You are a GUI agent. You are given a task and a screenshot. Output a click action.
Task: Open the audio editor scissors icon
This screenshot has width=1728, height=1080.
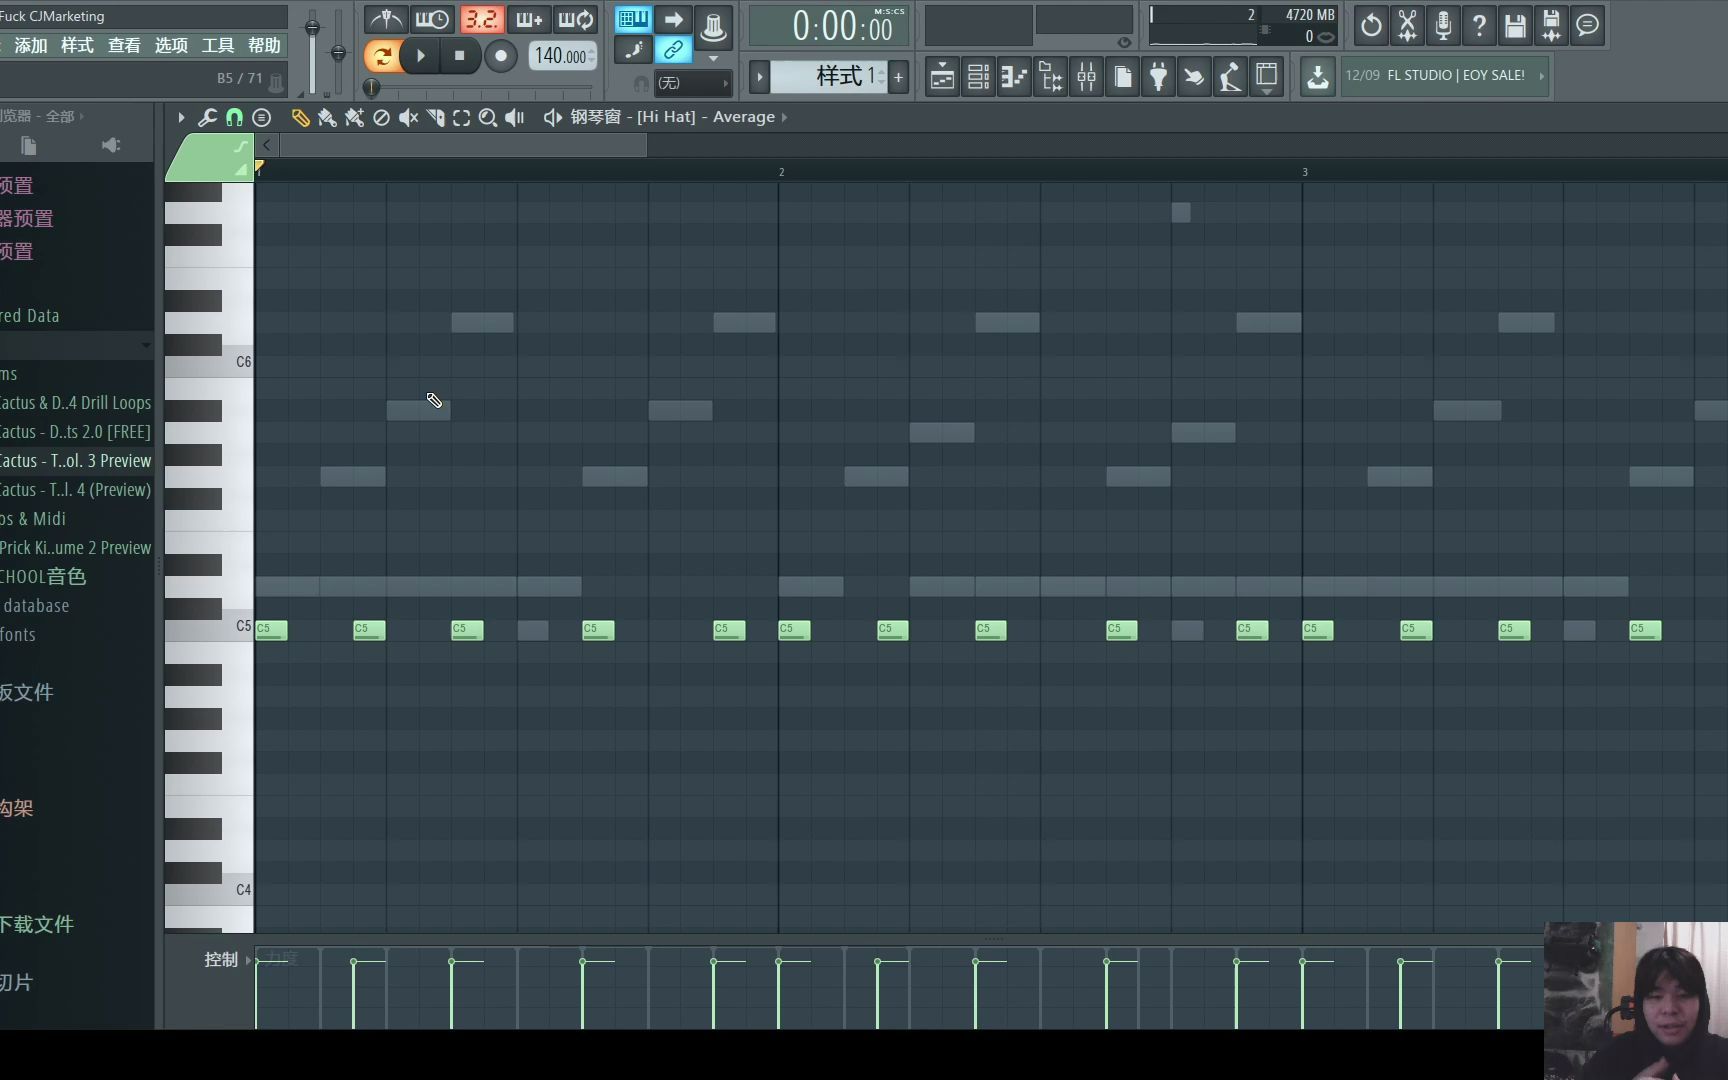[x=1407, y=25]
